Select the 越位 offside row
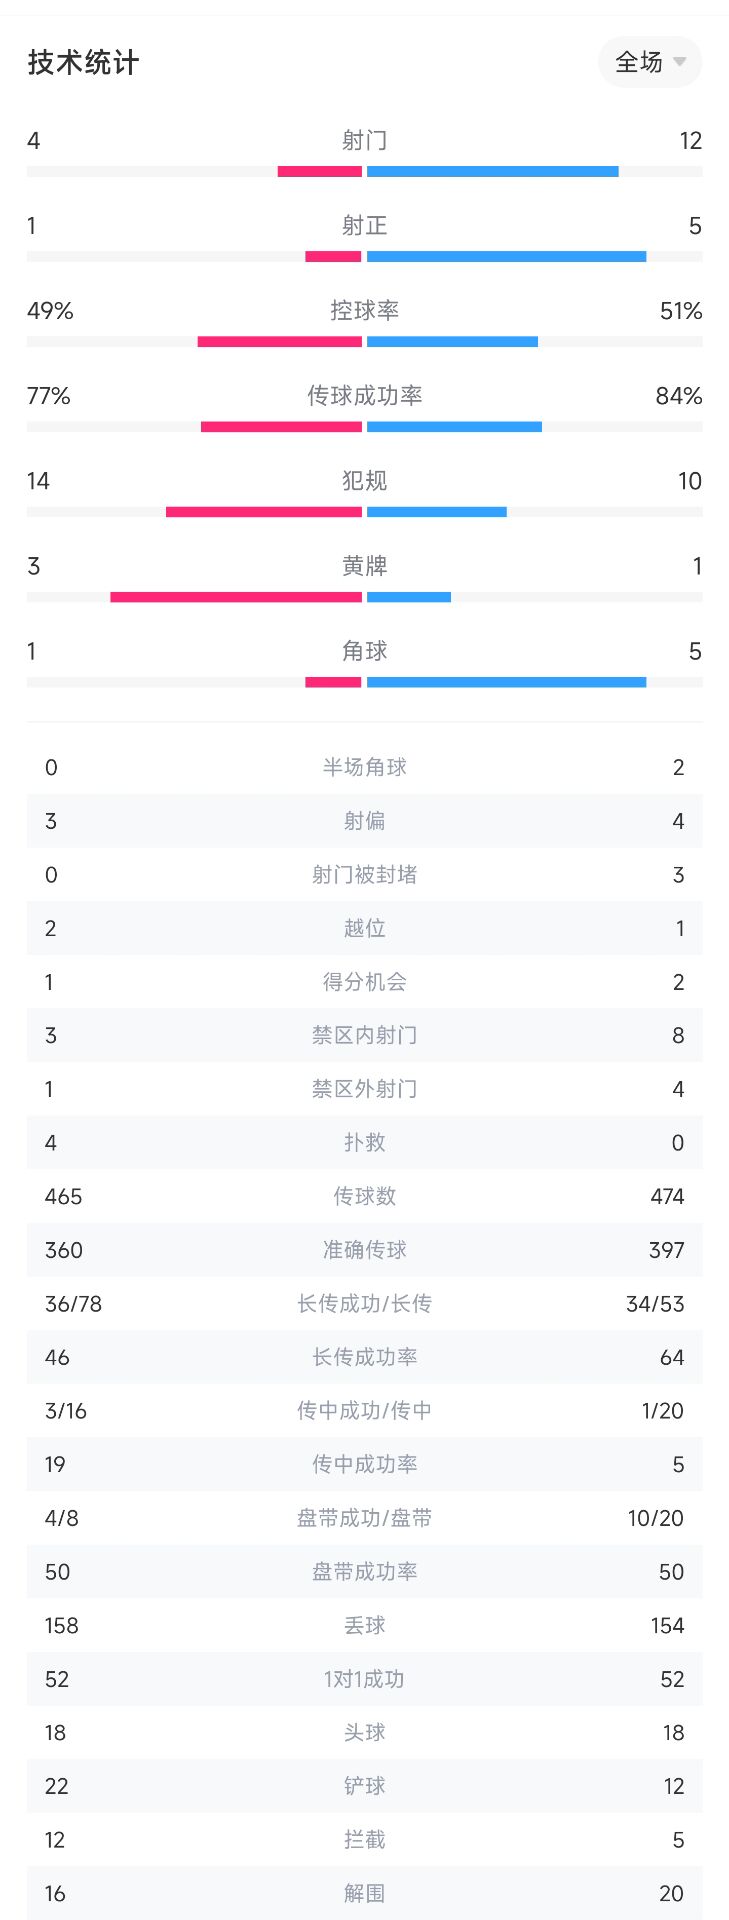Viewport: 729px width, 1920px height. point(365,928)
